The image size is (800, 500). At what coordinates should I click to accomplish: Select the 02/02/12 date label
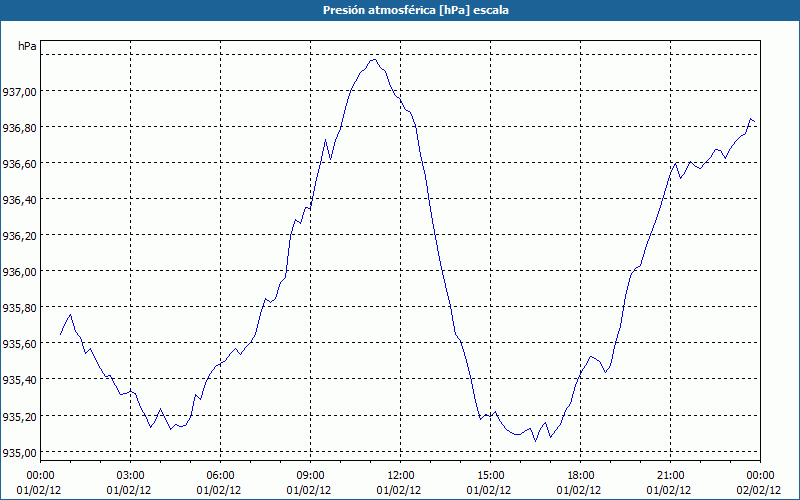point(759,490)
